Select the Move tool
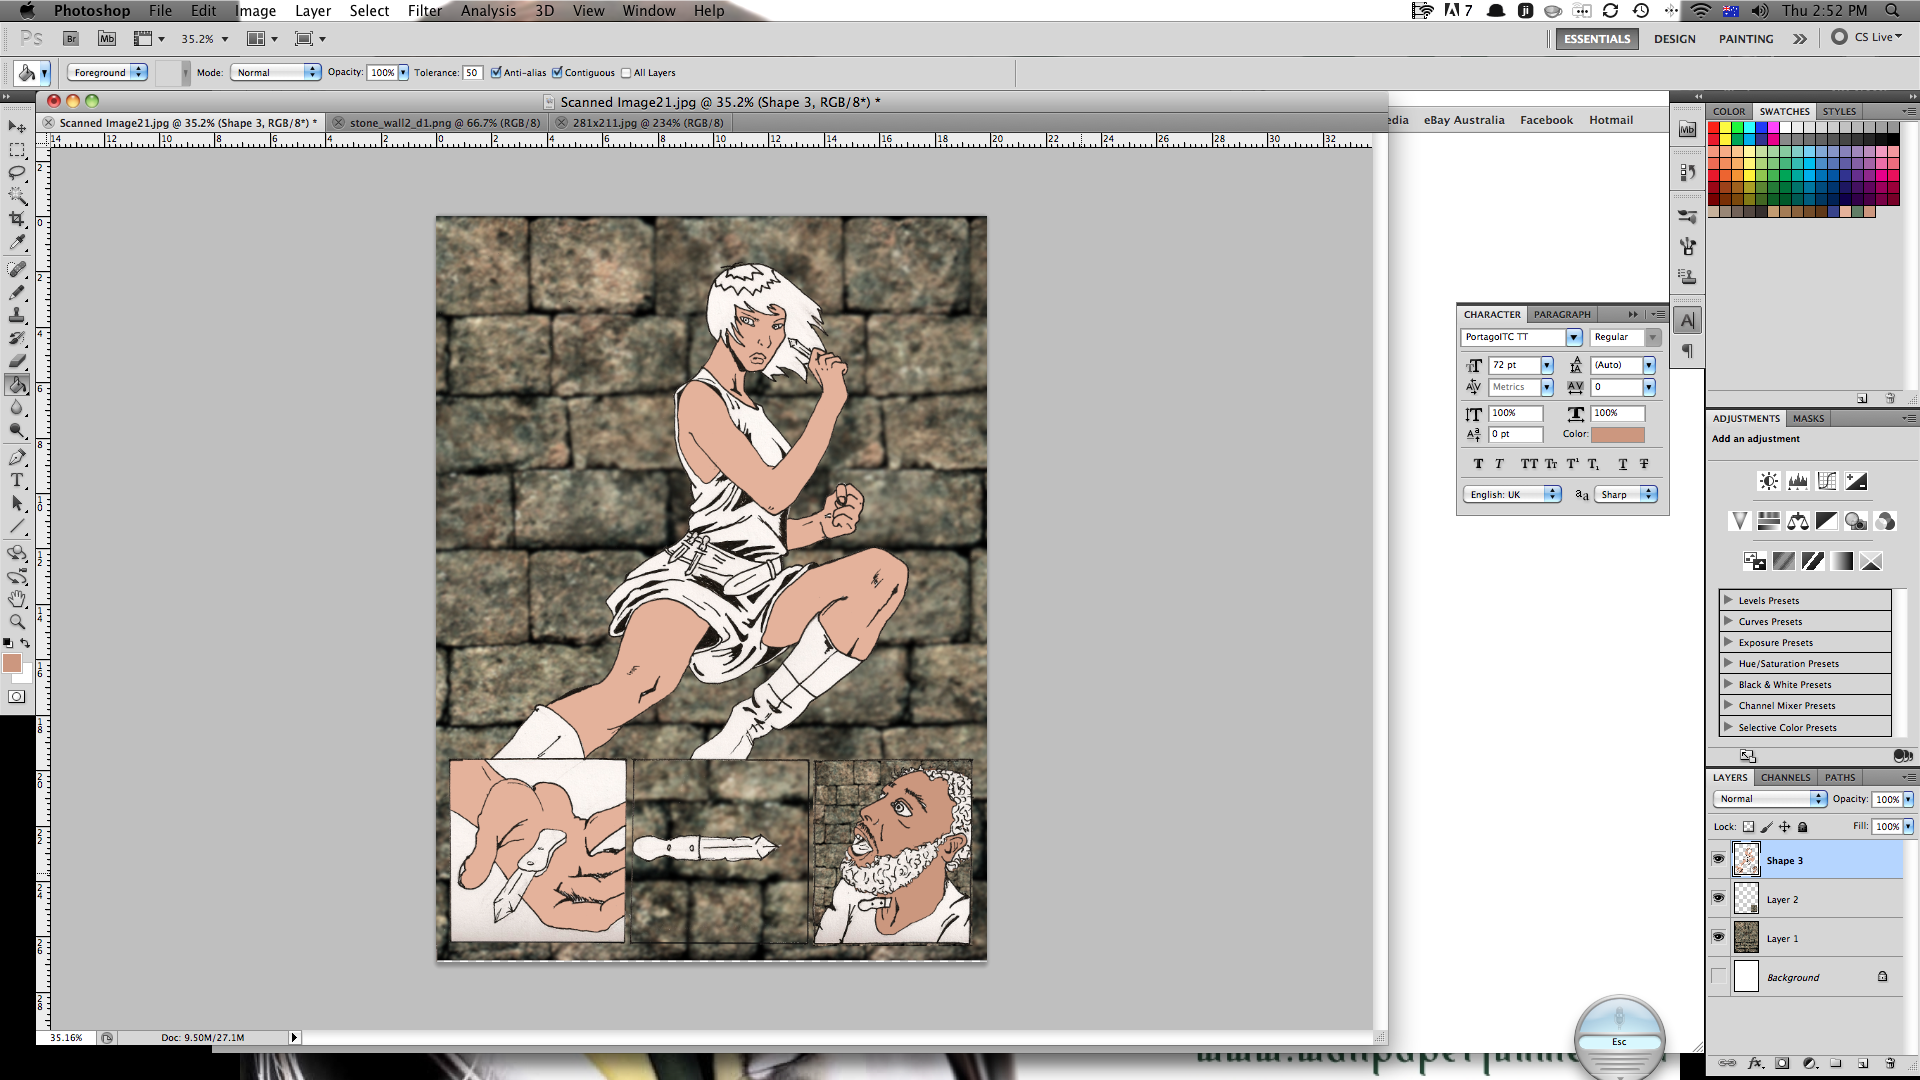This screenshot has width=1920, height=1080. point(17,127)
